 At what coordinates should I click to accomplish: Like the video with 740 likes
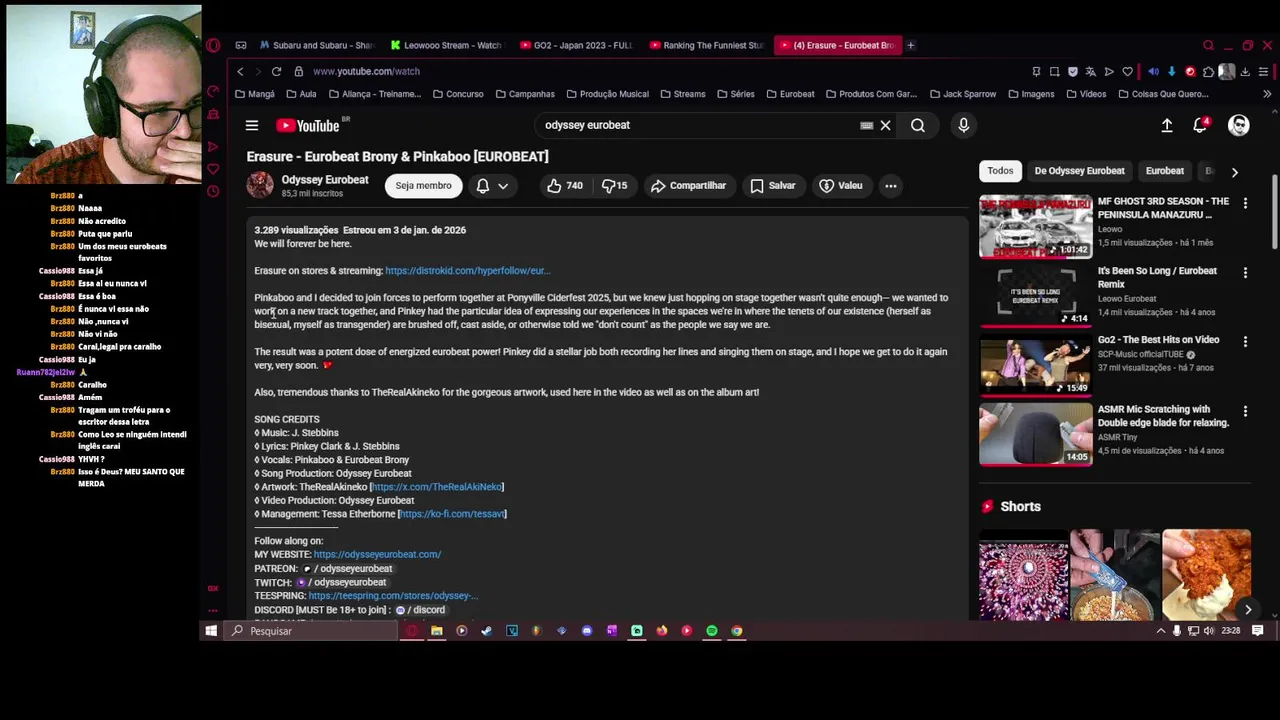click(564, 186)
